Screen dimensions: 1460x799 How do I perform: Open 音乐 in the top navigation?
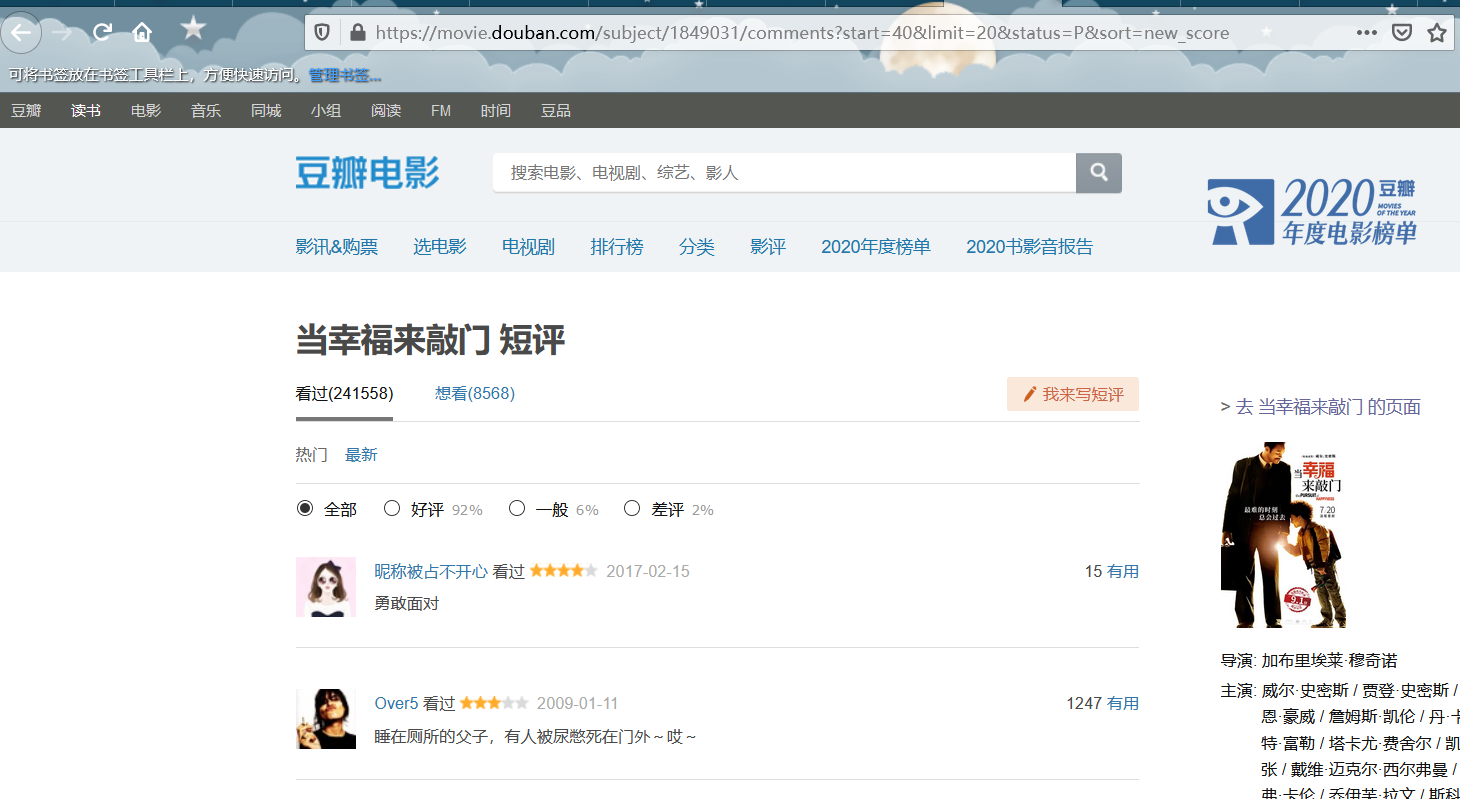pos(206,111)
